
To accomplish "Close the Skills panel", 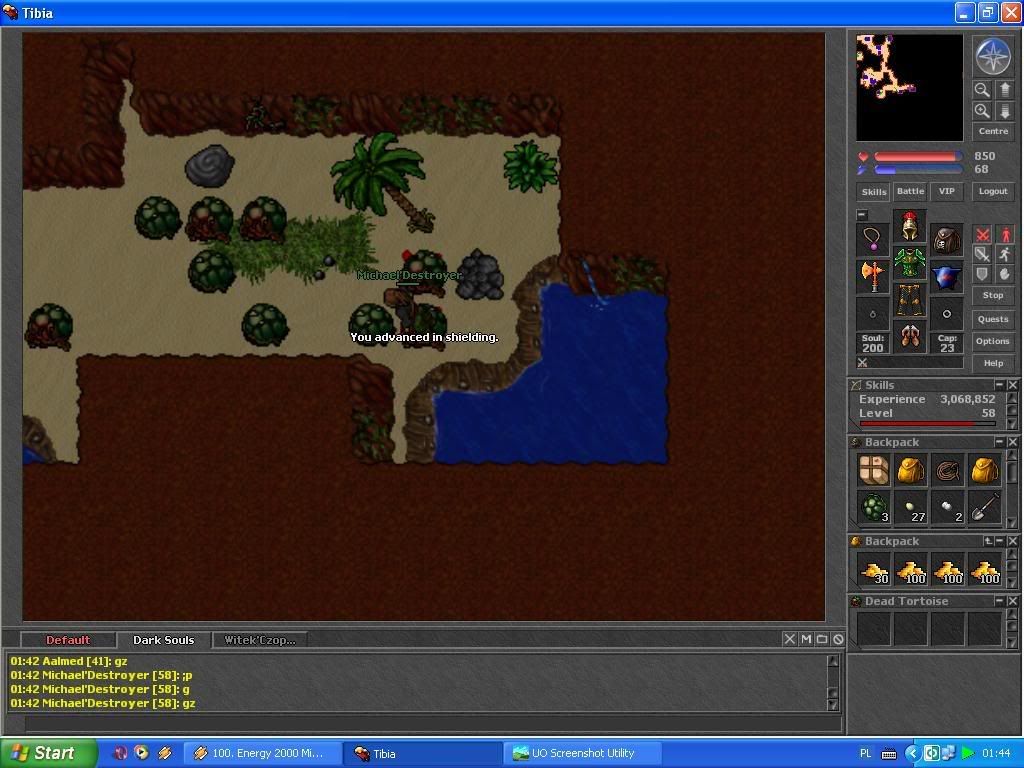I will tap(1012, 385).
